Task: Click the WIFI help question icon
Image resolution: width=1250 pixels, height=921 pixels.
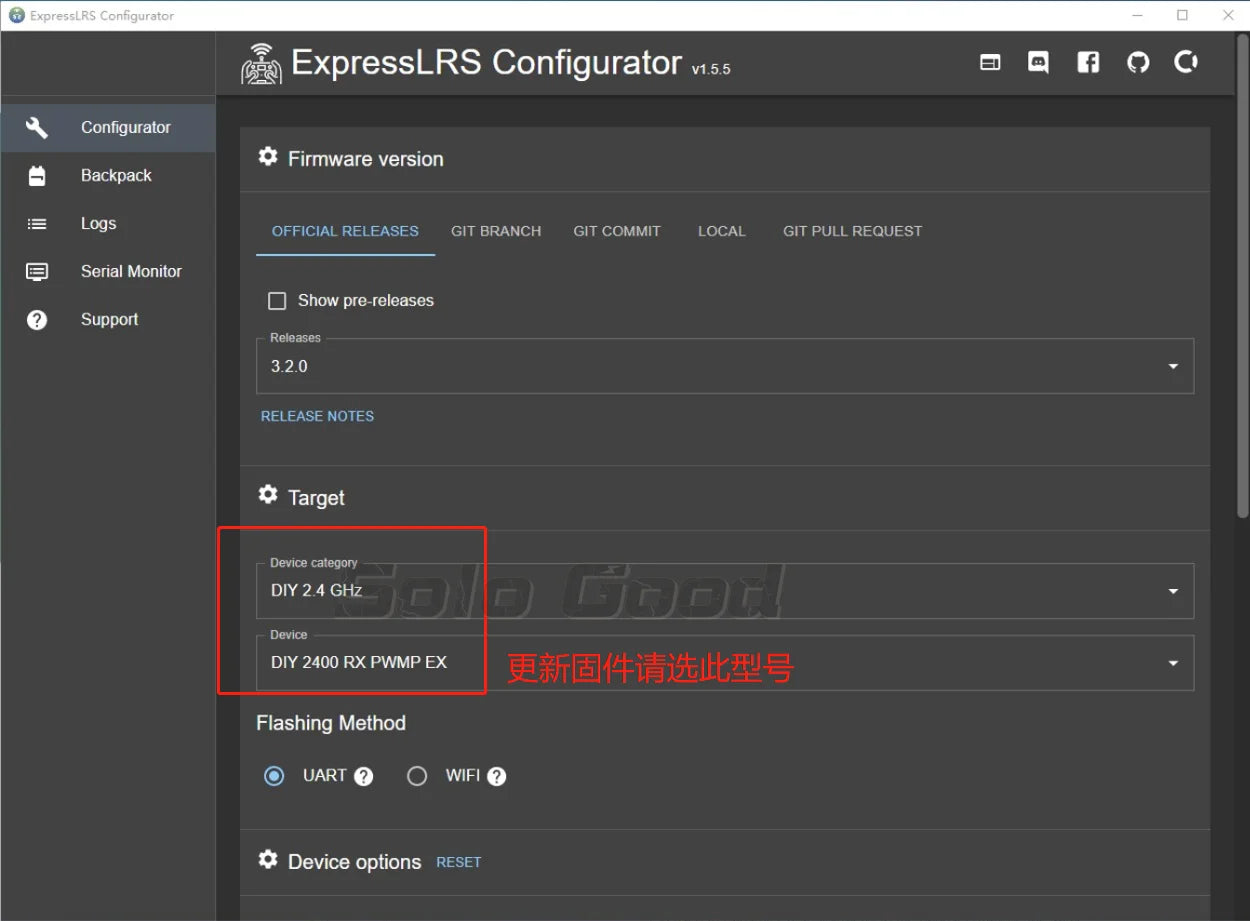Action: 496,776
